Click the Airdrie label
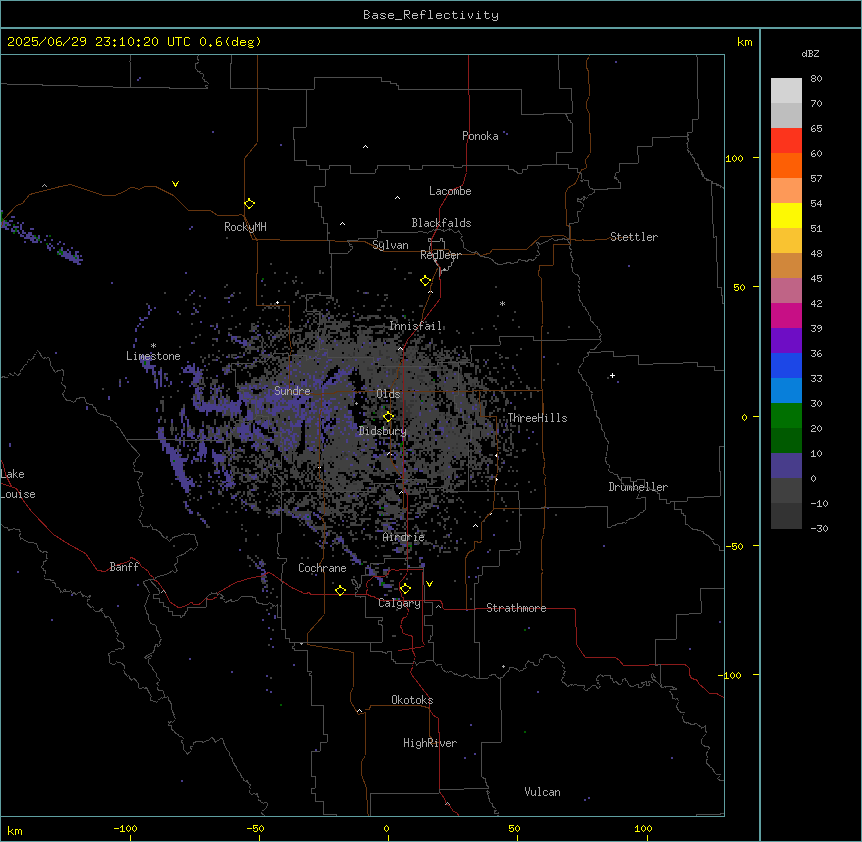This screenshot has width=862, height=842. [x=404, y=537]
